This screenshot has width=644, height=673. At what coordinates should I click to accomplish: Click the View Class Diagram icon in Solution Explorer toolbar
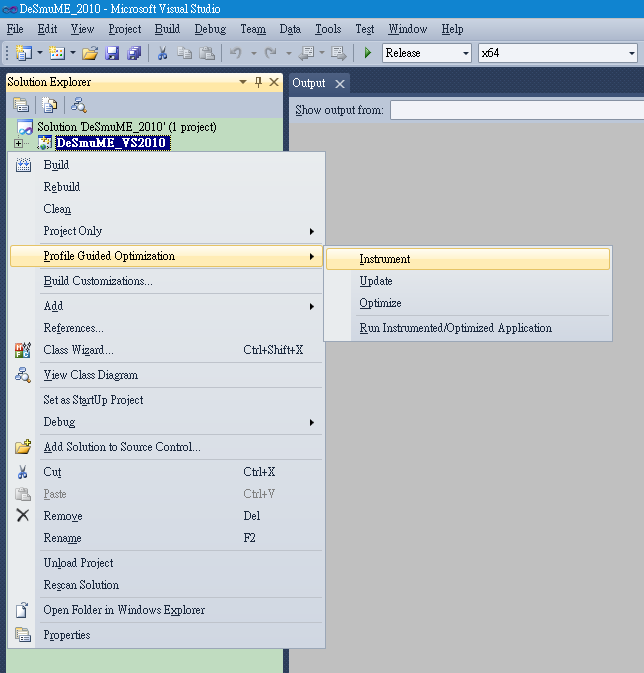79,105
